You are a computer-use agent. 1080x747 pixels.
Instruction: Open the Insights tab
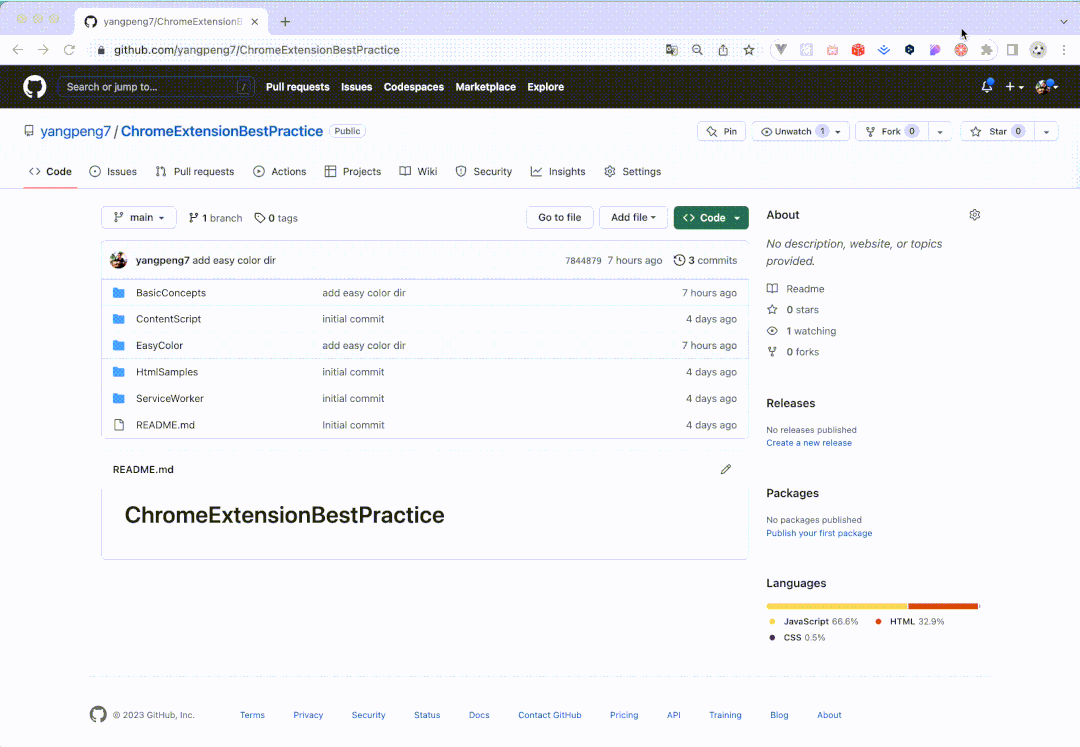[558, 171]
